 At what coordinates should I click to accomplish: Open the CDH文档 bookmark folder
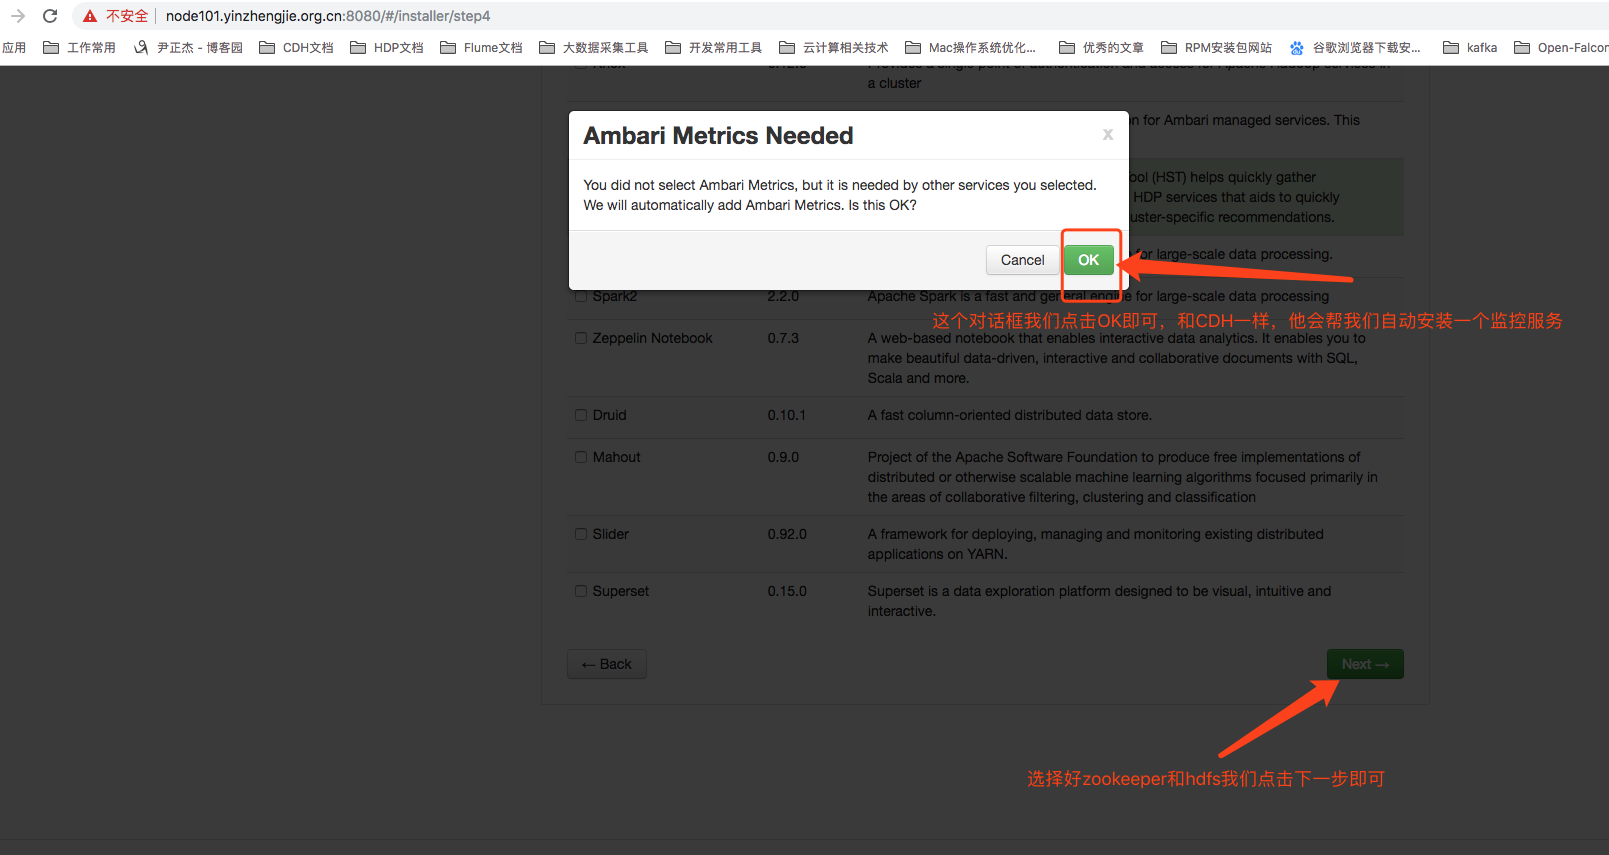tap(296, 47)
